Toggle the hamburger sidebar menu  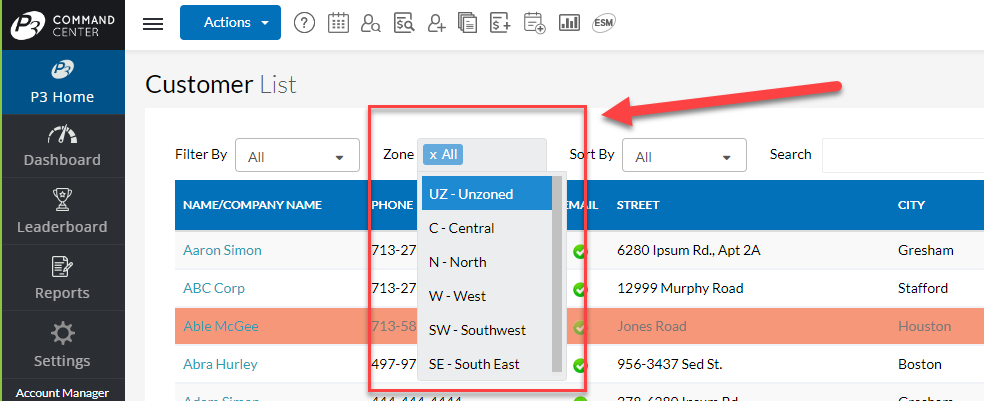coord(153,24)
